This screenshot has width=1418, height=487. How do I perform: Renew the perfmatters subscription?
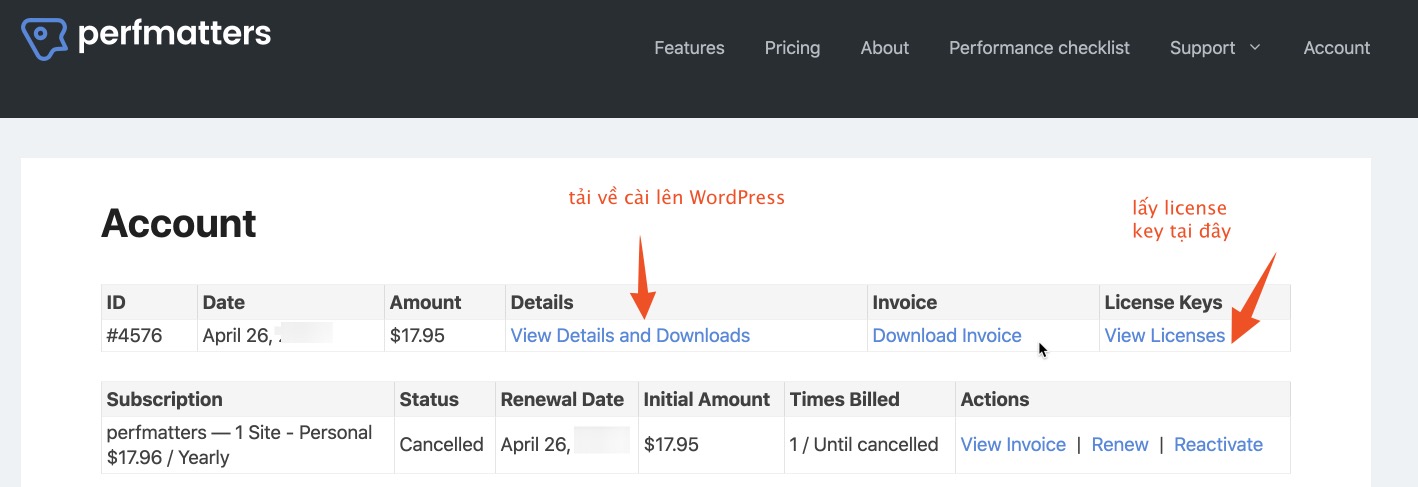1119,445
